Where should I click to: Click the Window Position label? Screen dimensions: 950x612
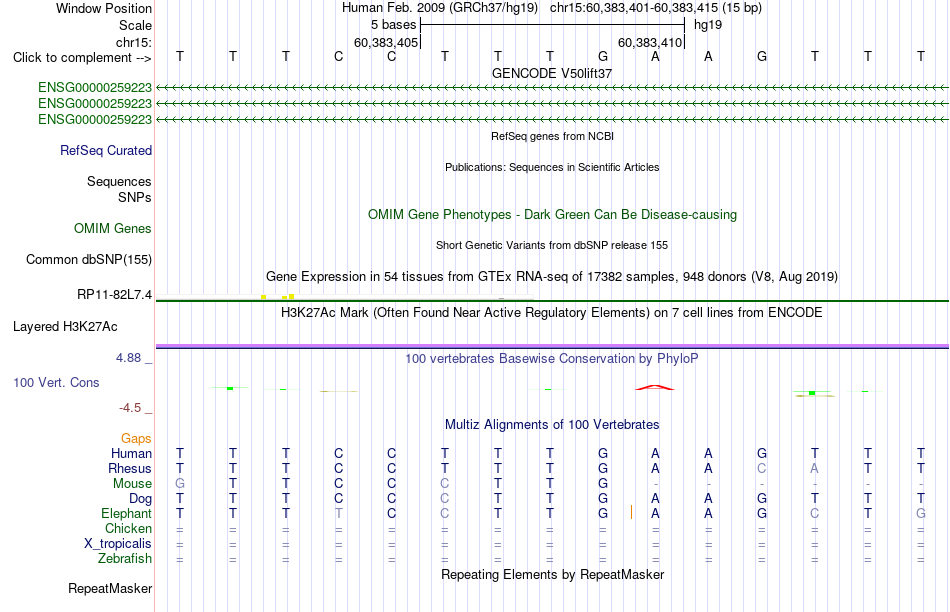104,8
